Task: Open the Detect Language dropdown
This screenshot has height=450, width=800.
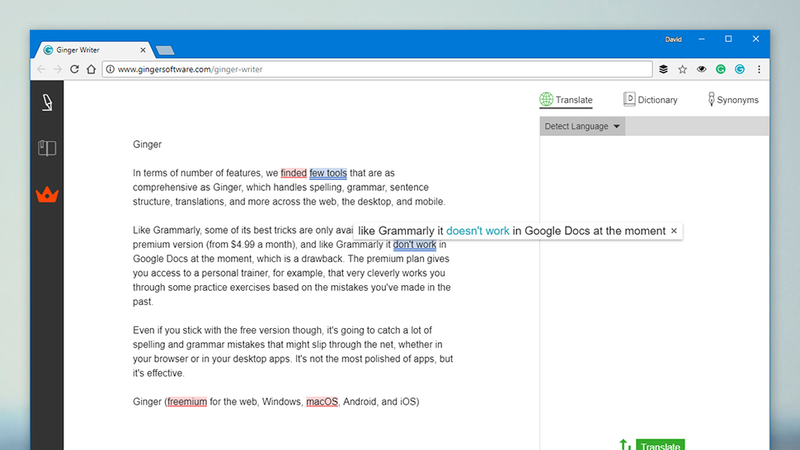Action: click(582, 126)
